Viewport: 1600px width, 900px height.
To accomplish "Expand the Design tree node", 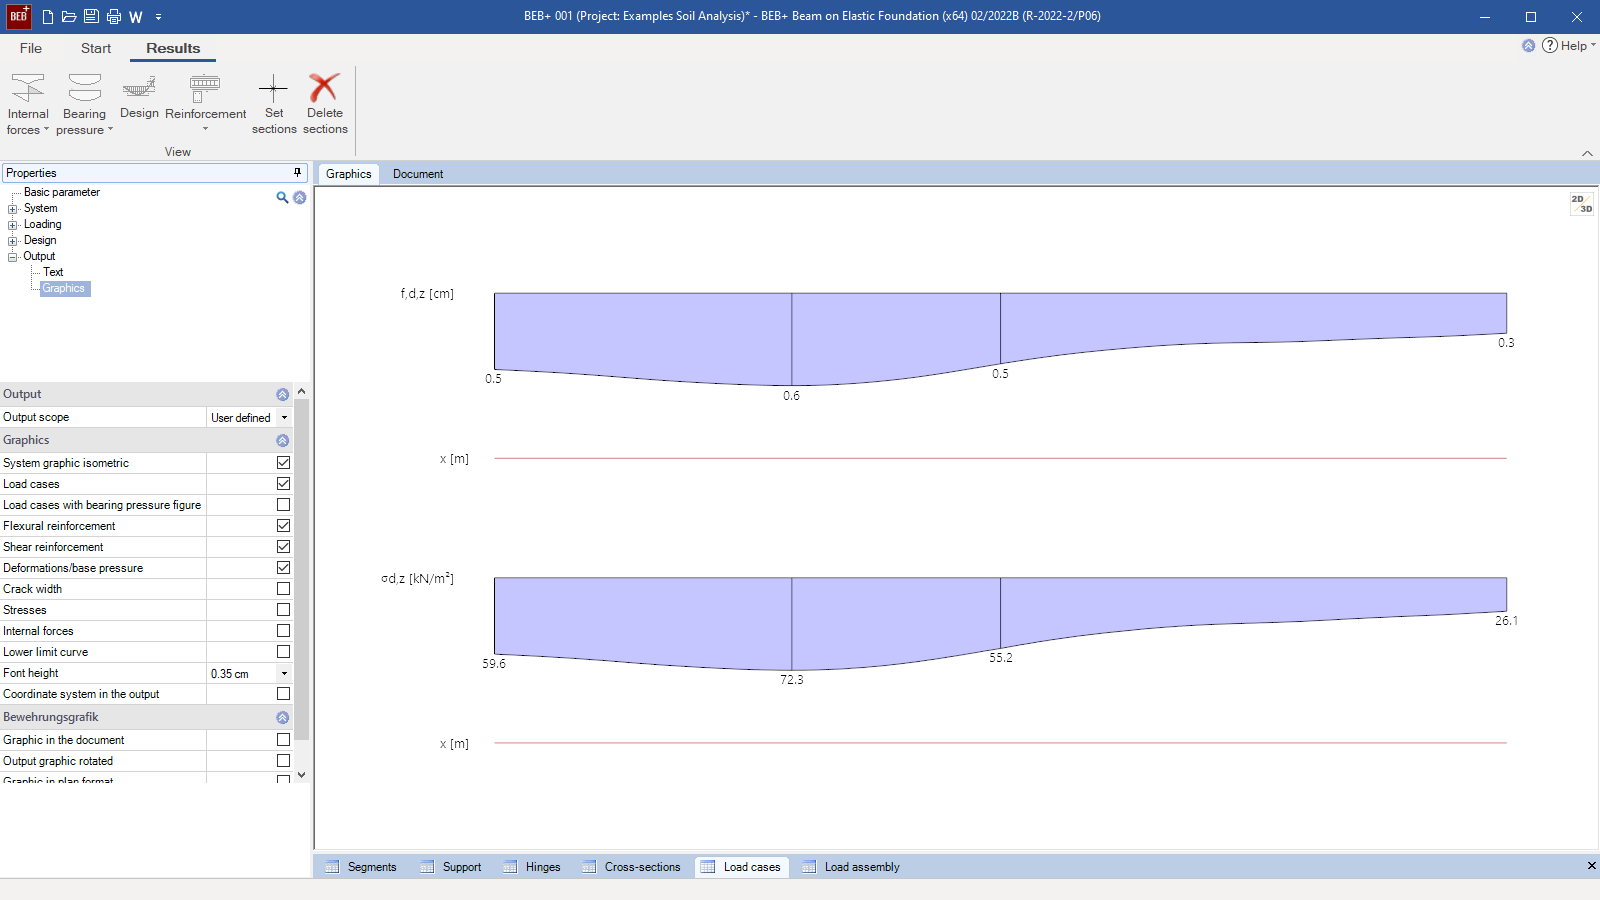I will (13, 241).
